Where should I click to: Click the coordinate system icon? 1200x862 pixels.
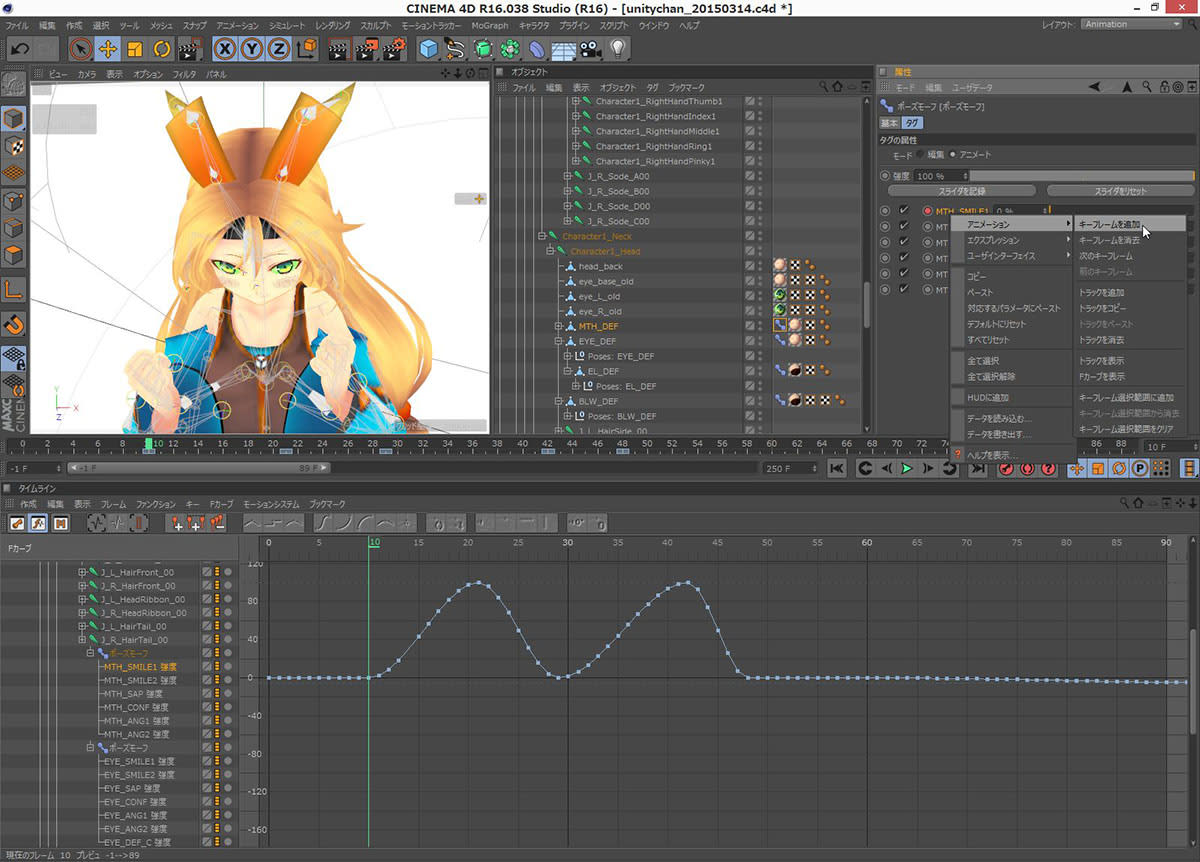(x=305, y=48)
